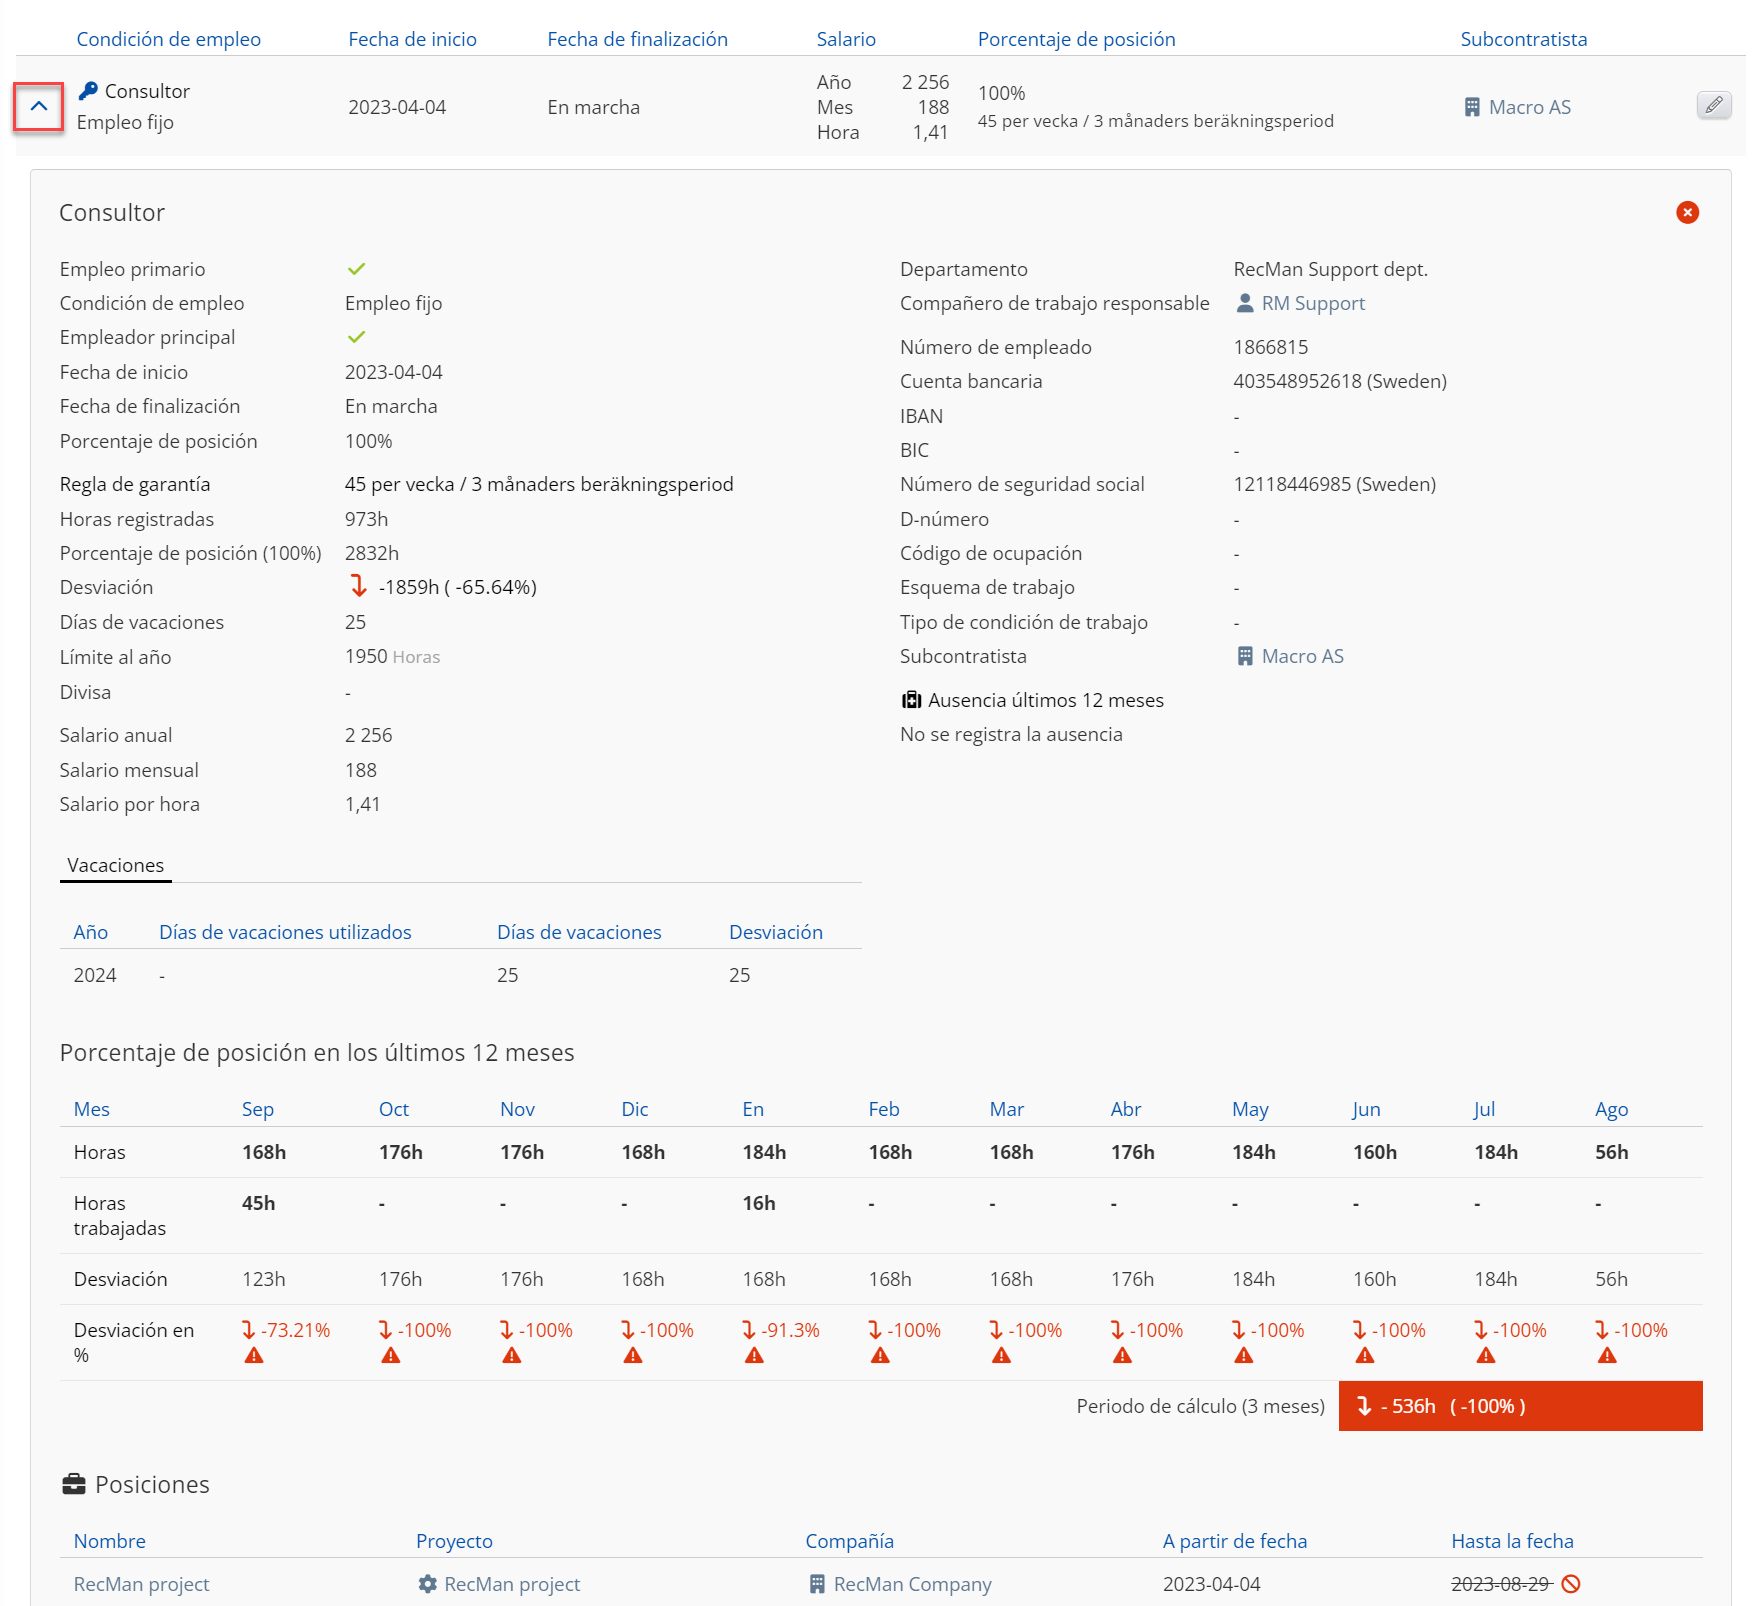The image size is (1762, 1606).
Task: Click the building icon beside RecMan Company
Action: click(x=817, y=1584)
